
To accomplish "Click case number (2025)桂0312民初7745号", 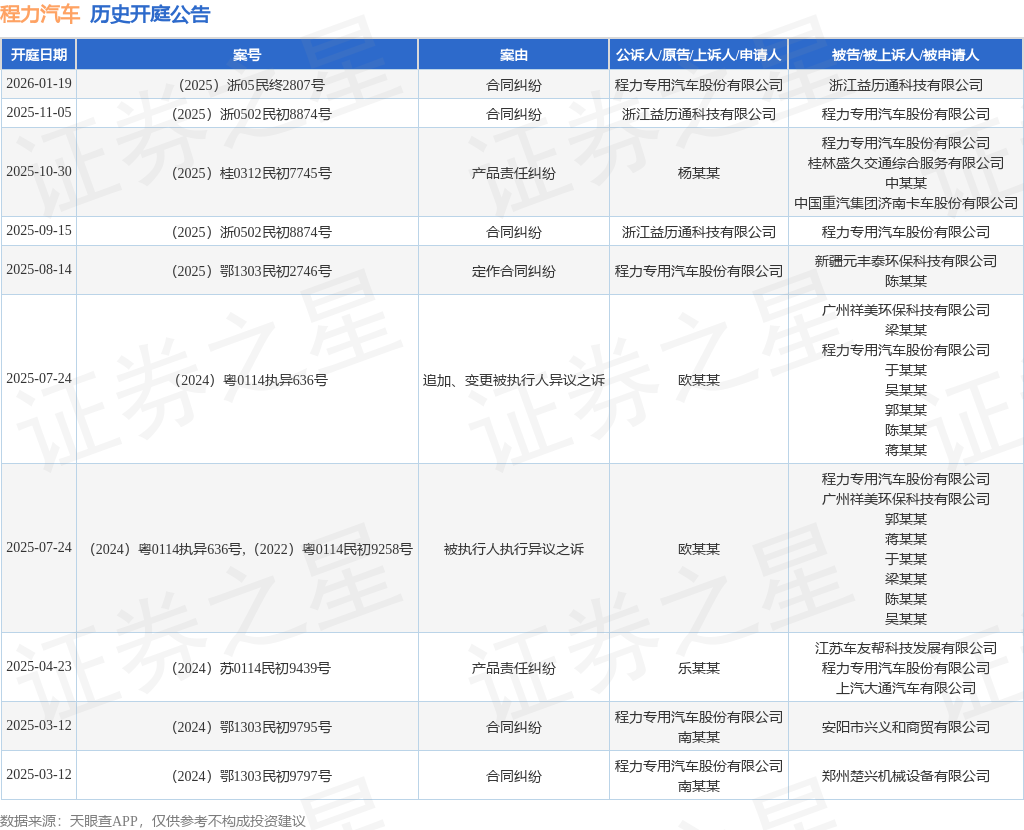I will [x=251, y=173].
